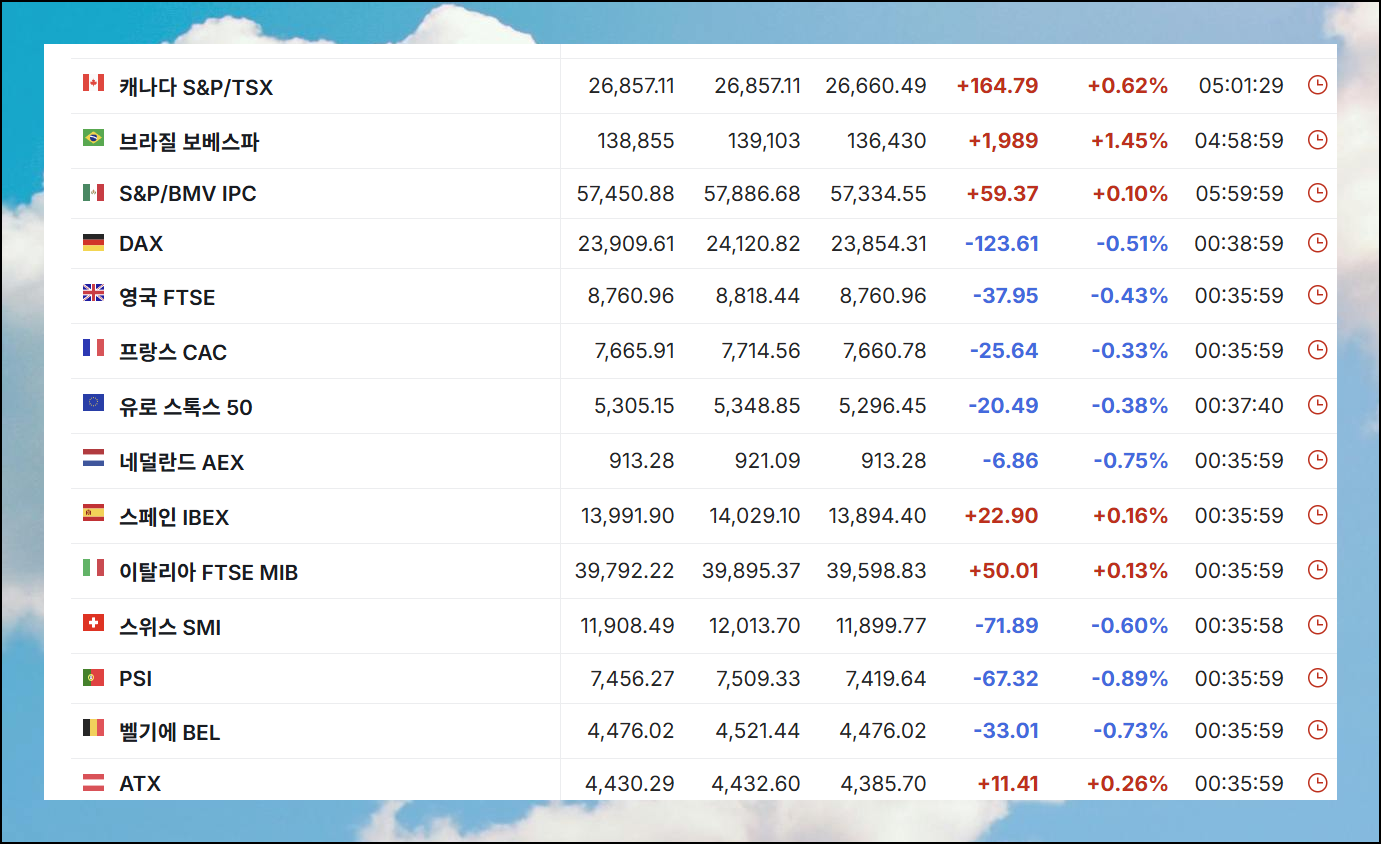Click the Belgian flag beside 벨기에 BEL
The width and height of the screenshot is (1381, 844).
coord(93,728)
